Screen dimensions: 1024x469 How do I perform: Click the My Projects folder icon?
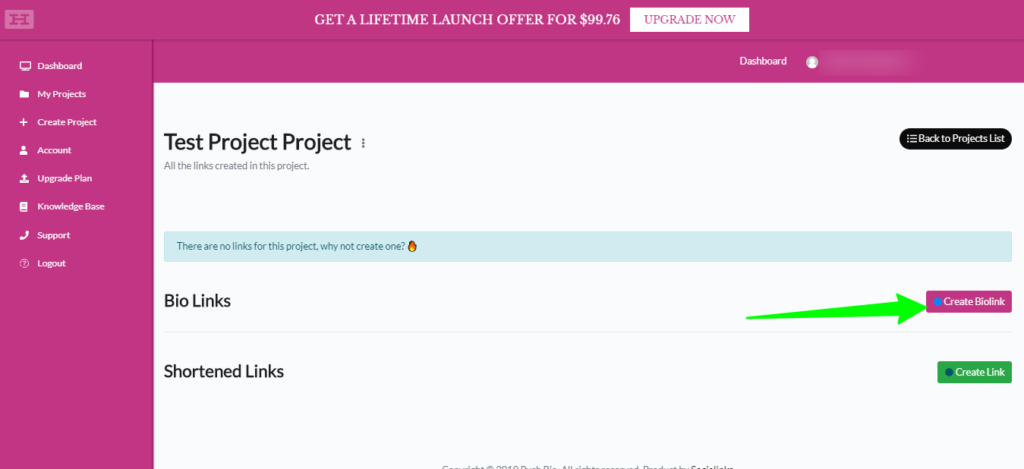point(24,94)
